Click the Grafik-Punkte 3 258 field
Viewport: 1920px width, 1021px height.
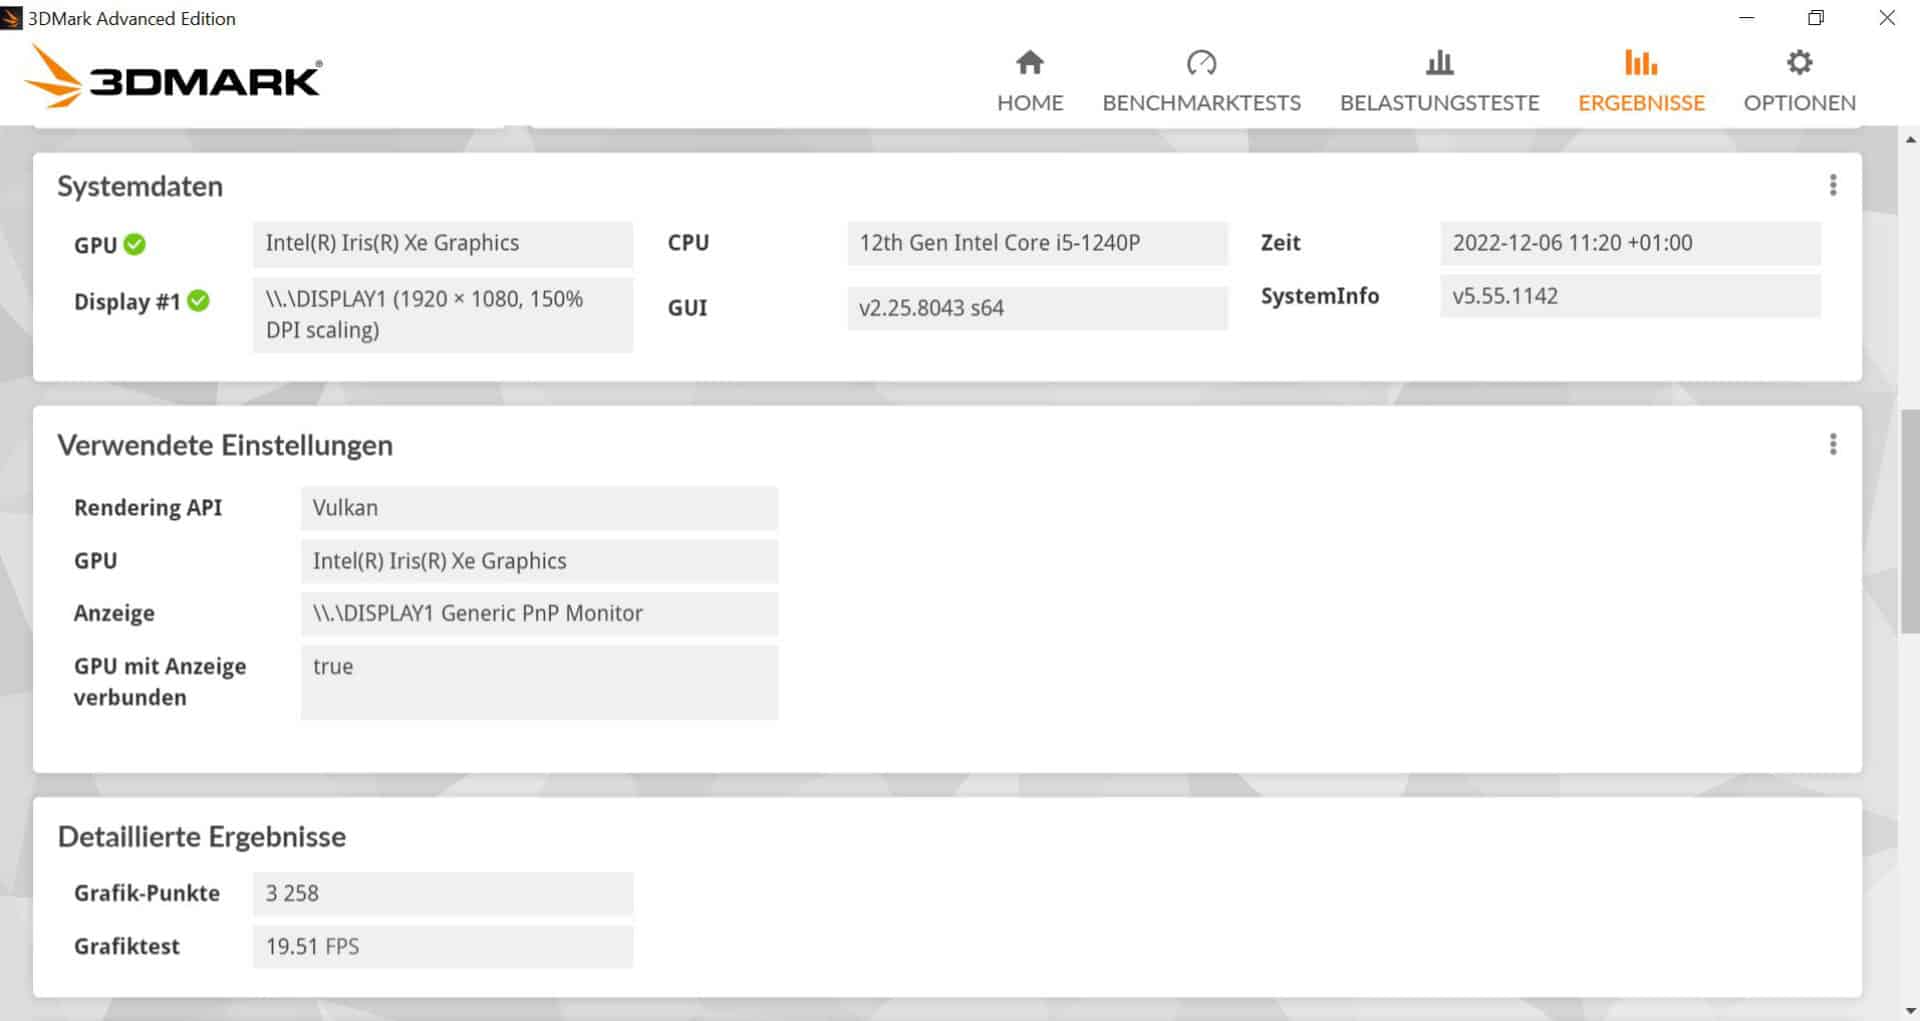click(x=442, y=893)
